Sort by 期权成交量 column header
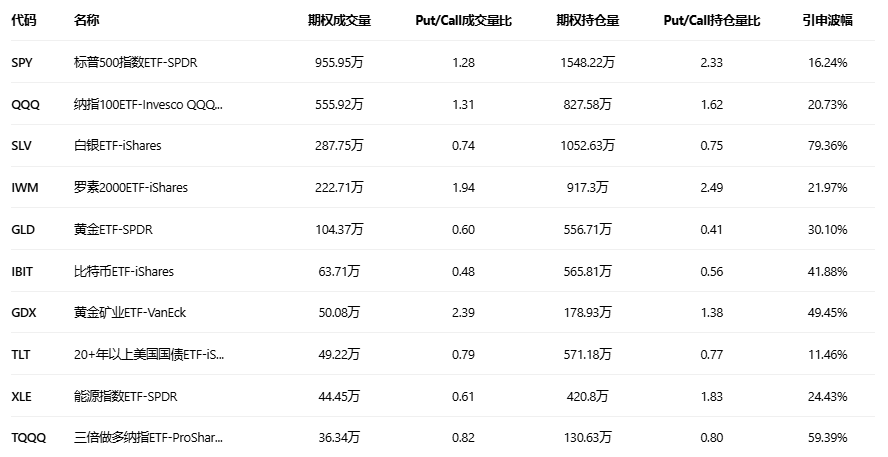 click(336, 21)
